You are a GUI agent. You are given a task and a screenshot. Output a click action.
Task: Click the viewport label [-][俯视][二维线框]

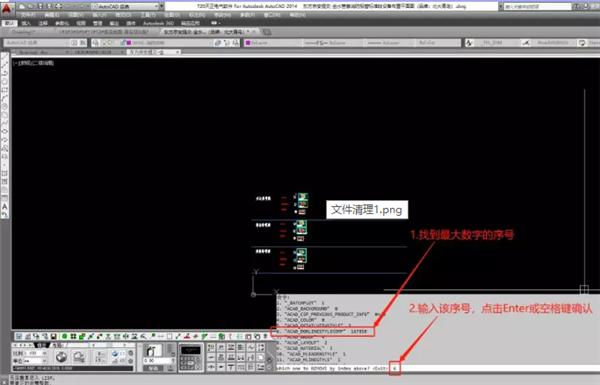[x=34, y=63]
